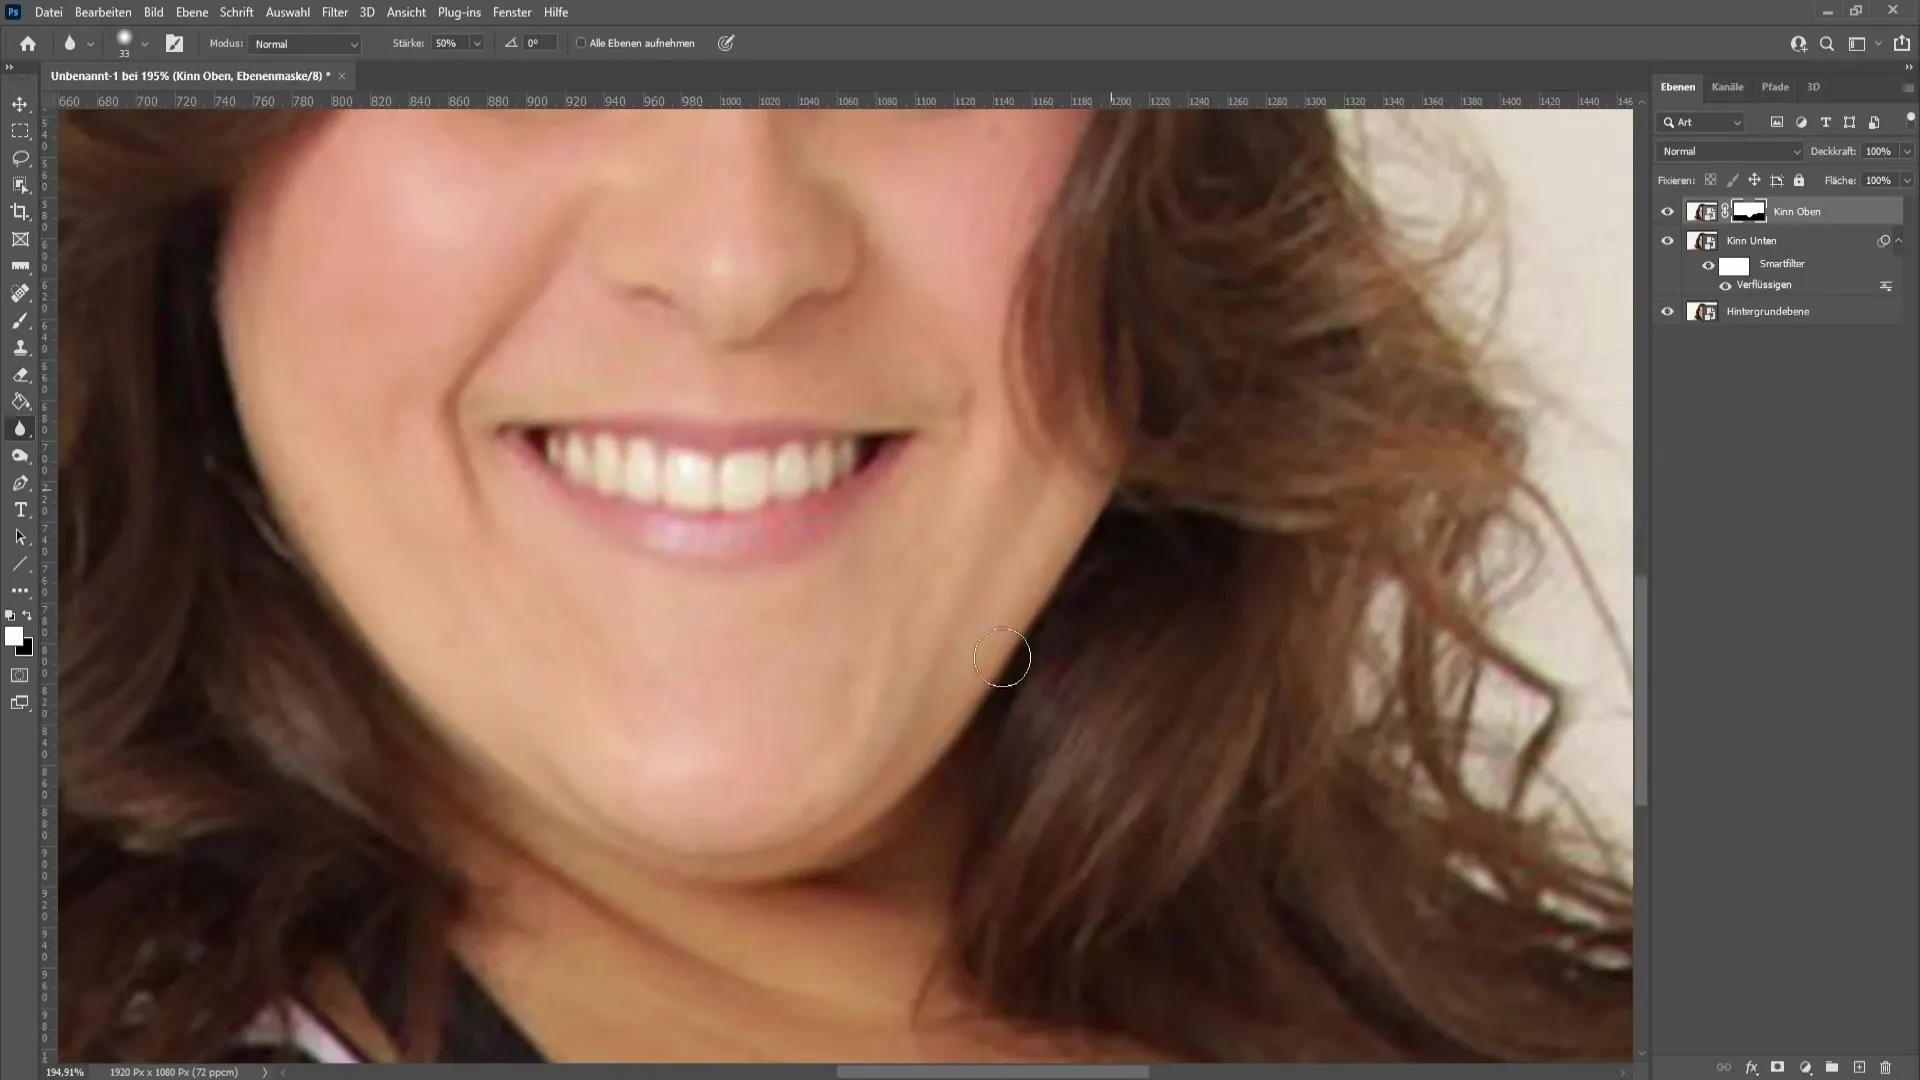The width and height of the screenshot is (1920, 1080).
Task: Open the Filter menu
Action: point(334,12)
